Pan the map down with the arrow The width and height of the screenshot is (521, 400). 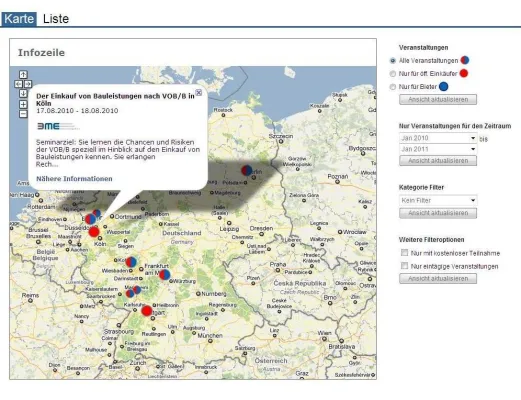pyautogui.click(x=23, y=93)
